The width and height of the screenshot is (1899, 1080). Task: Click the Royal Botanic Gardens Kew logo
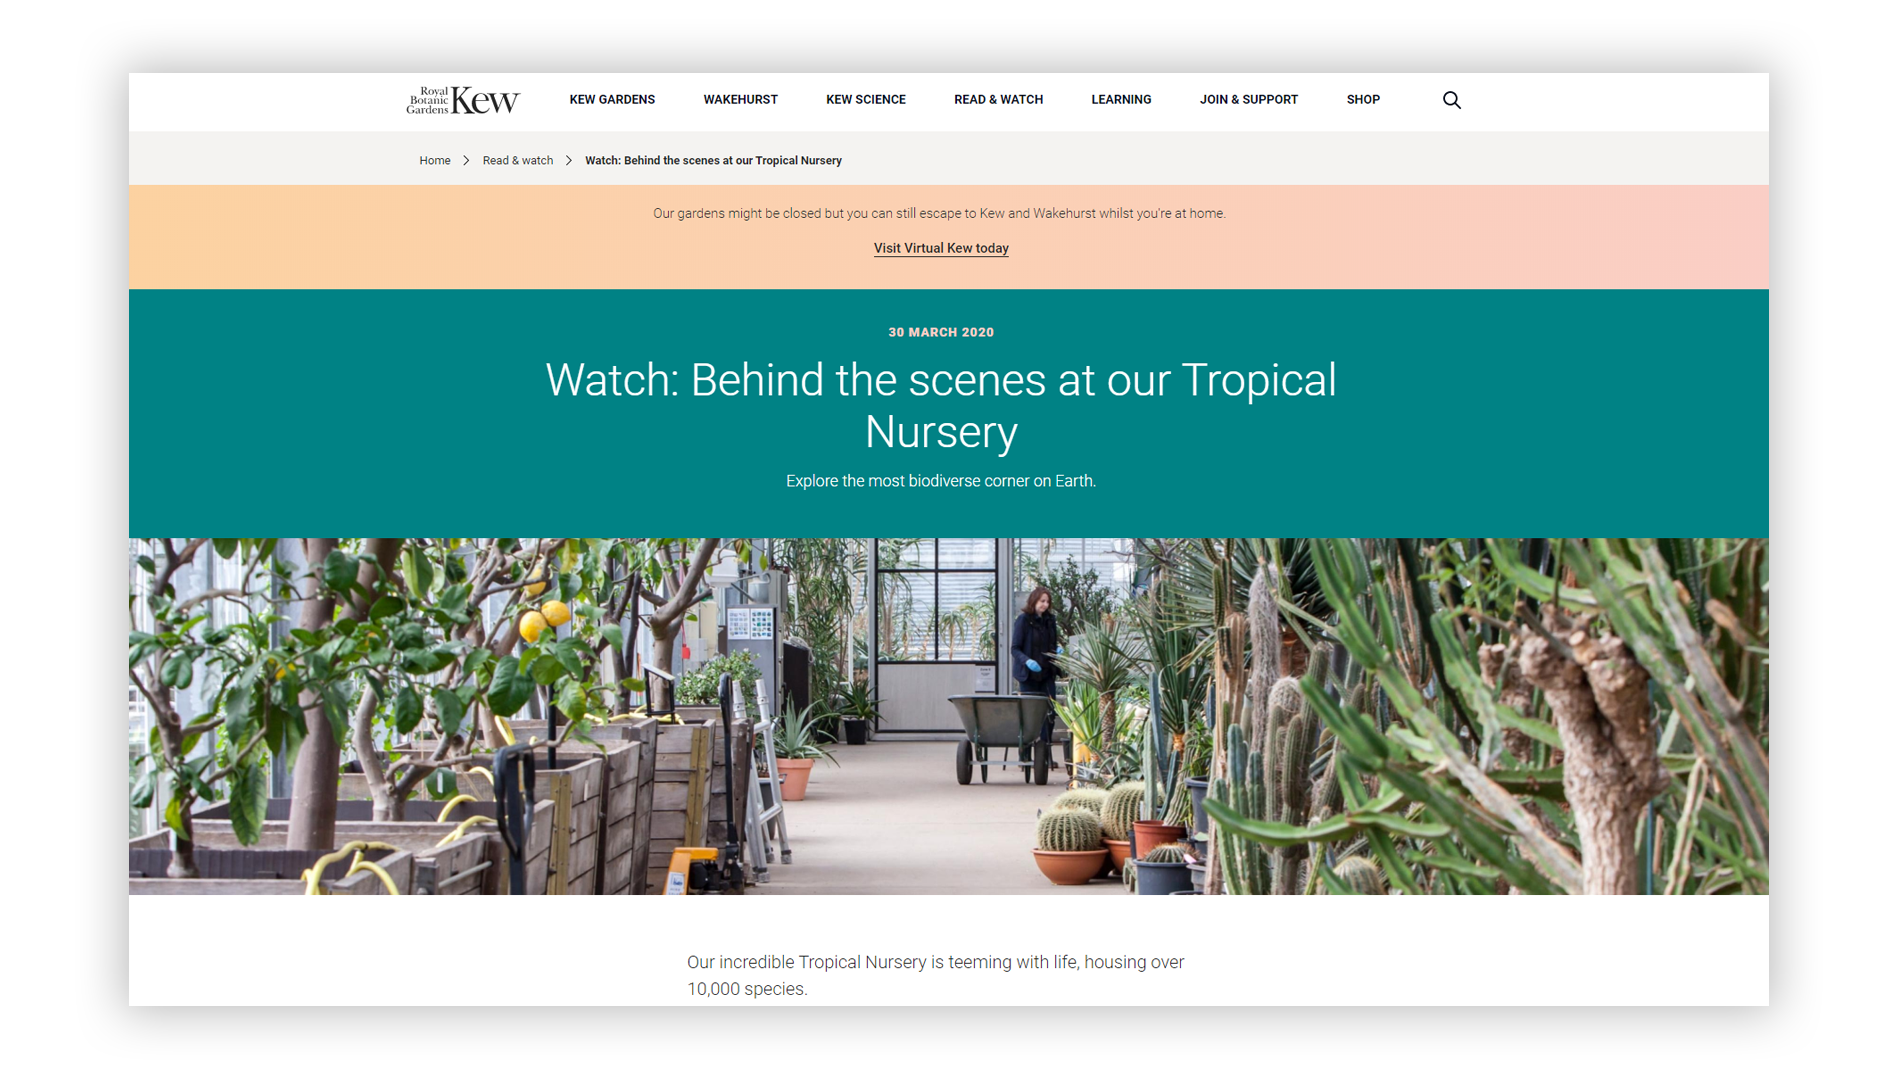coord(462,100)
